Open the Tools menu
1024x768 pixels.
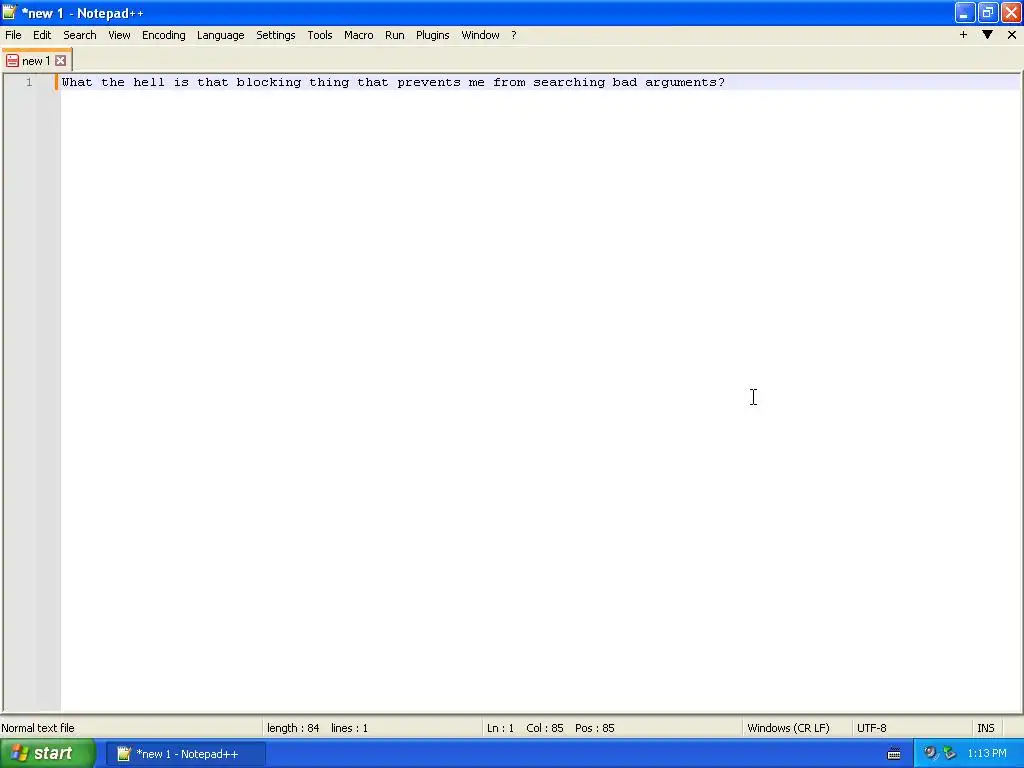click(x=319, y=35)
